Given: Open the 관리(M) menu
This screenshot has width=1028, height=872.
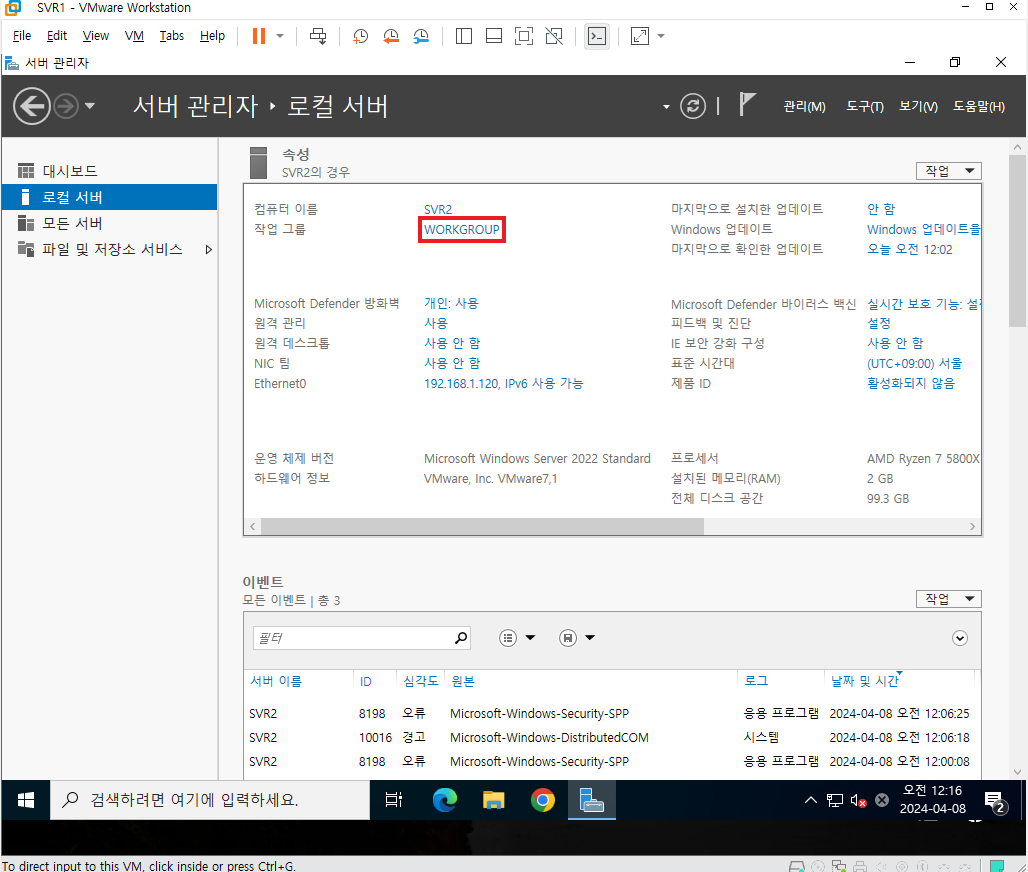Looking at the screenshot, I should click(x=804, y=107).
